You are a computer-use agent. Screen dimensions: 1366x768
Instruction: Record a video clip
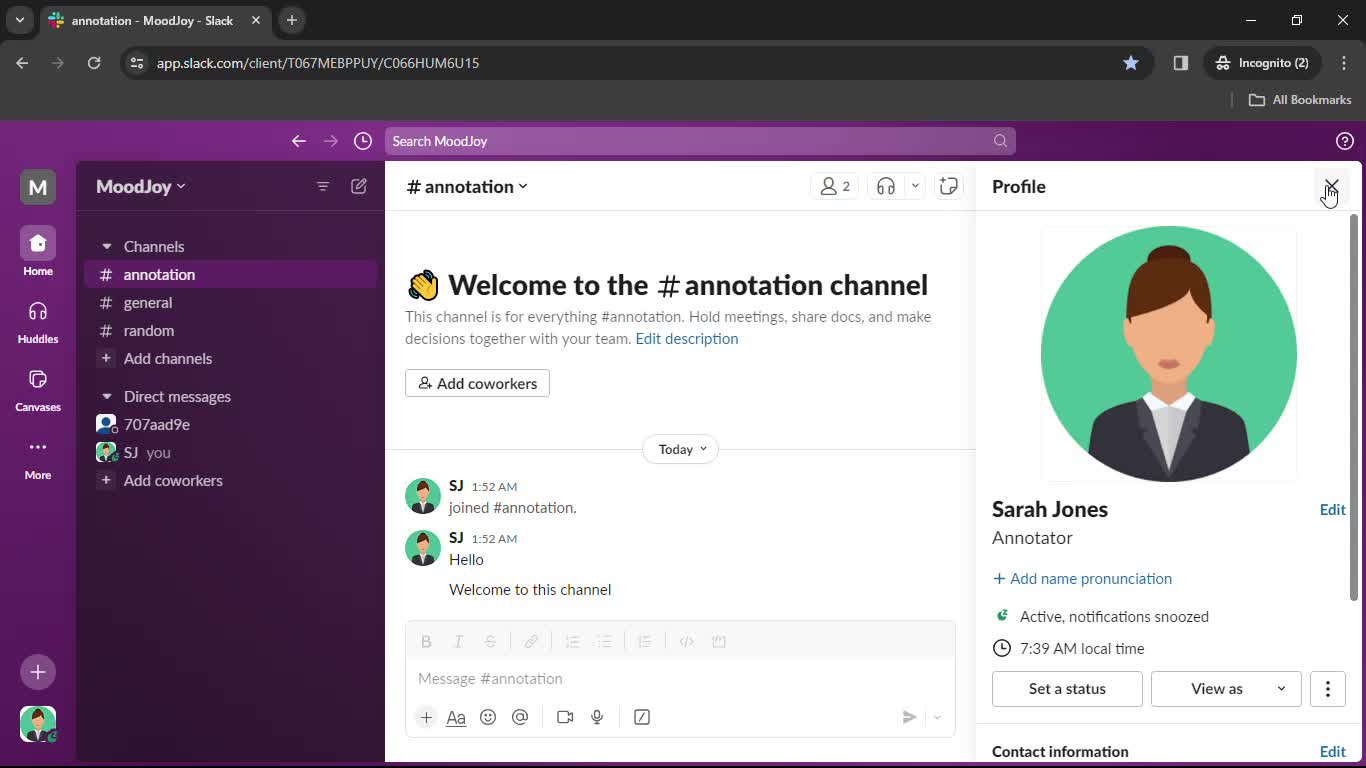pos(565,717)
